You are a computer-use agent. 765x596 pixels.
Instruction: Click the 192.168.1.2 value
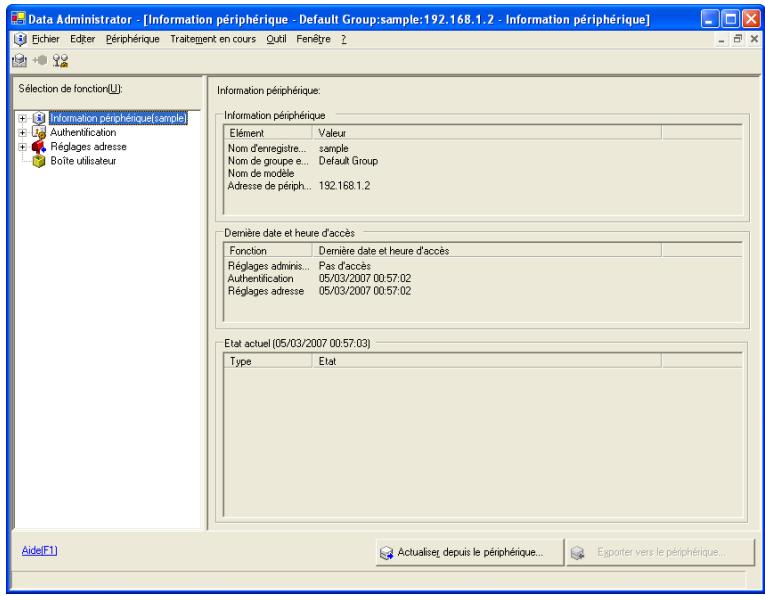(x=344, y=186)
